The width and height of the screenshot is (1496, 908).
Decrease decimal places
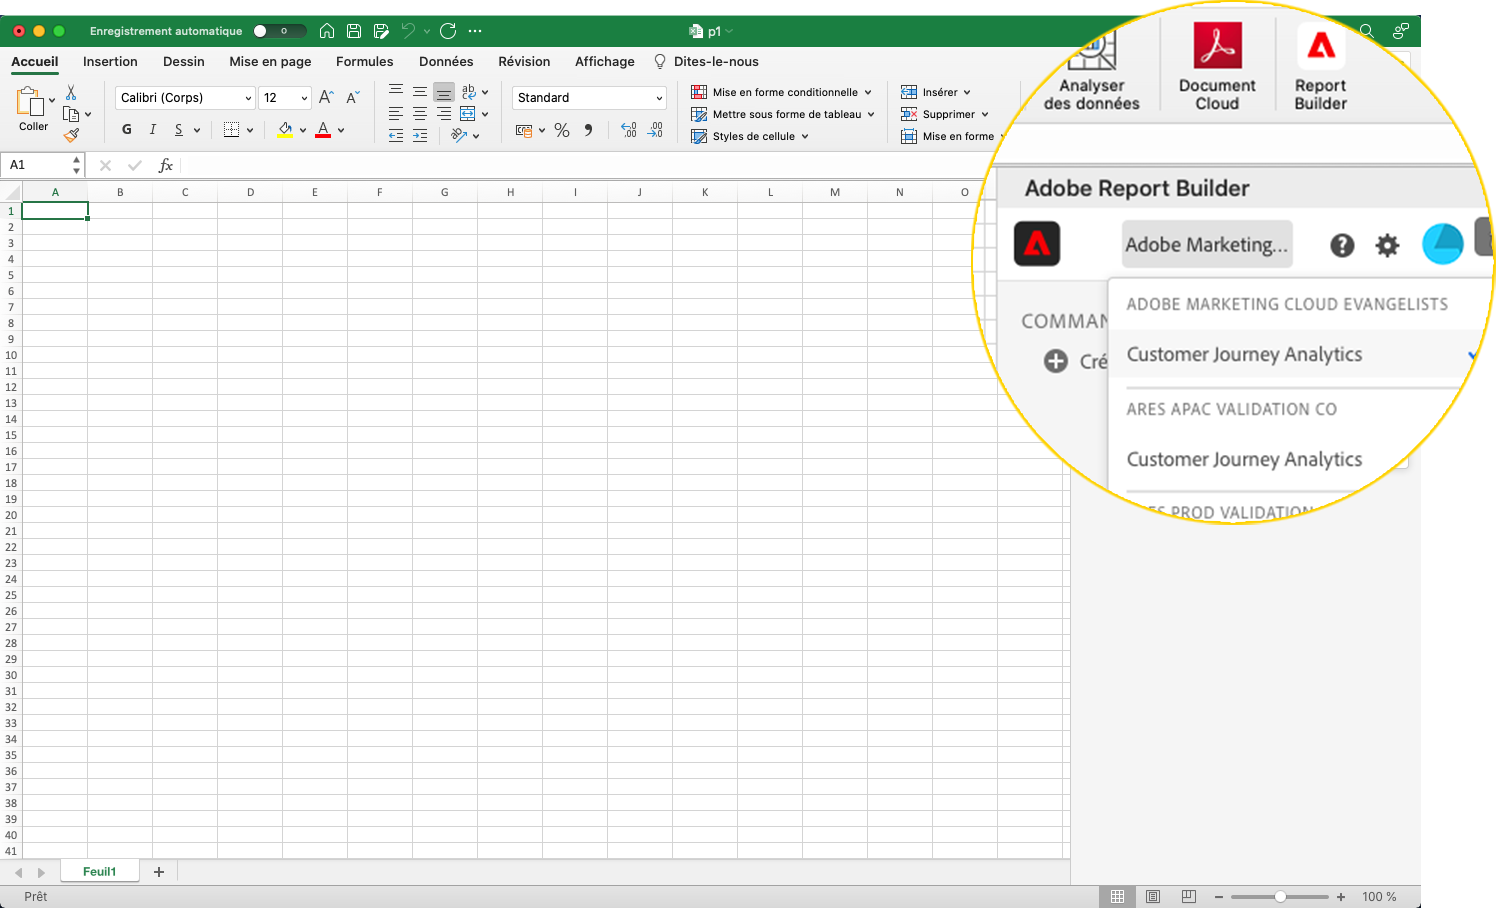pos(655,130)
